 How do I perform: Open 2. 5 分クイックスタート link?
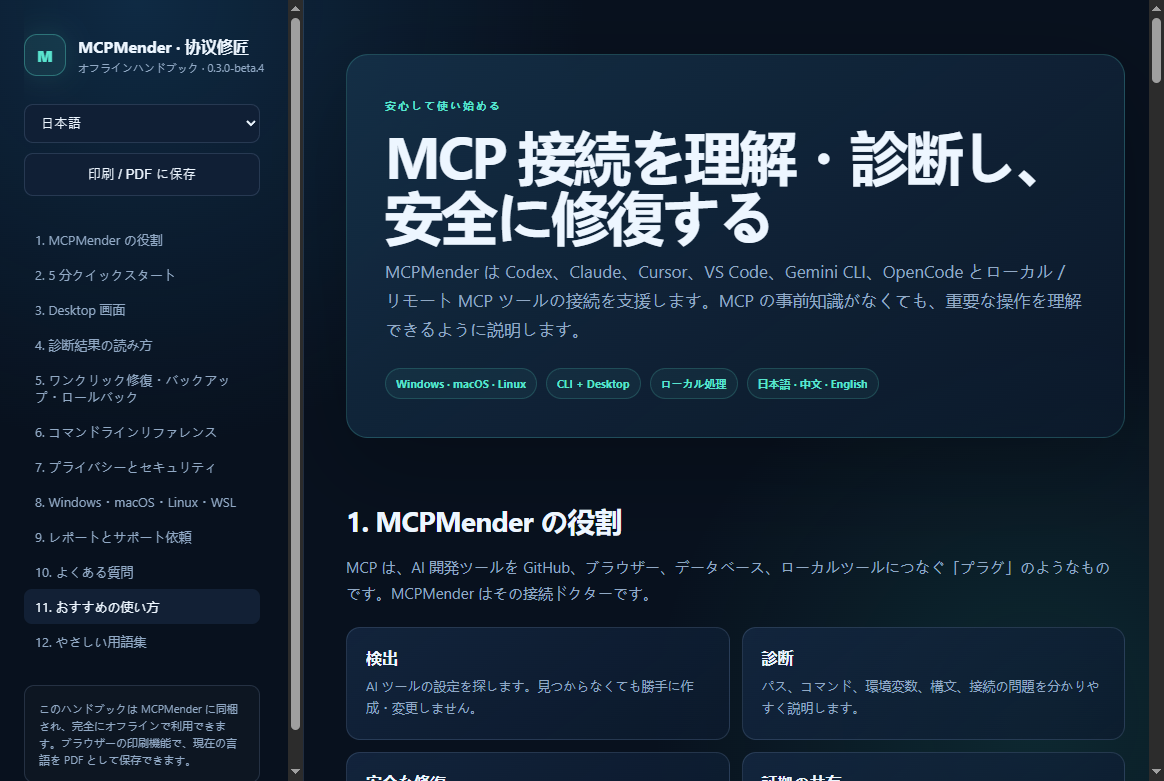[142, 275]
